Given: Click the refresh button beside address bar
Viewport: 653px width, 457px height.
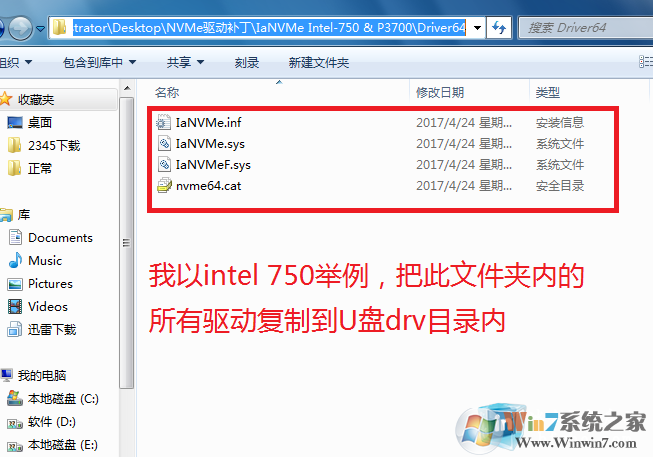Looking at the screenshot, I should pos(499,28).
